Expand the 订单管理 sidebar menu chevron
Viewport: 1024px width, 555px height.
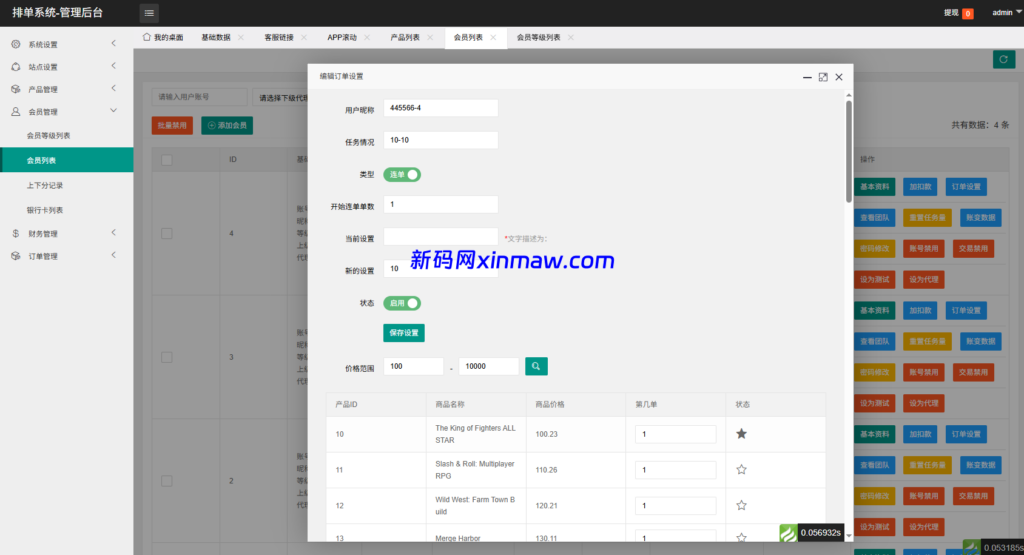(x=114, y=255)
